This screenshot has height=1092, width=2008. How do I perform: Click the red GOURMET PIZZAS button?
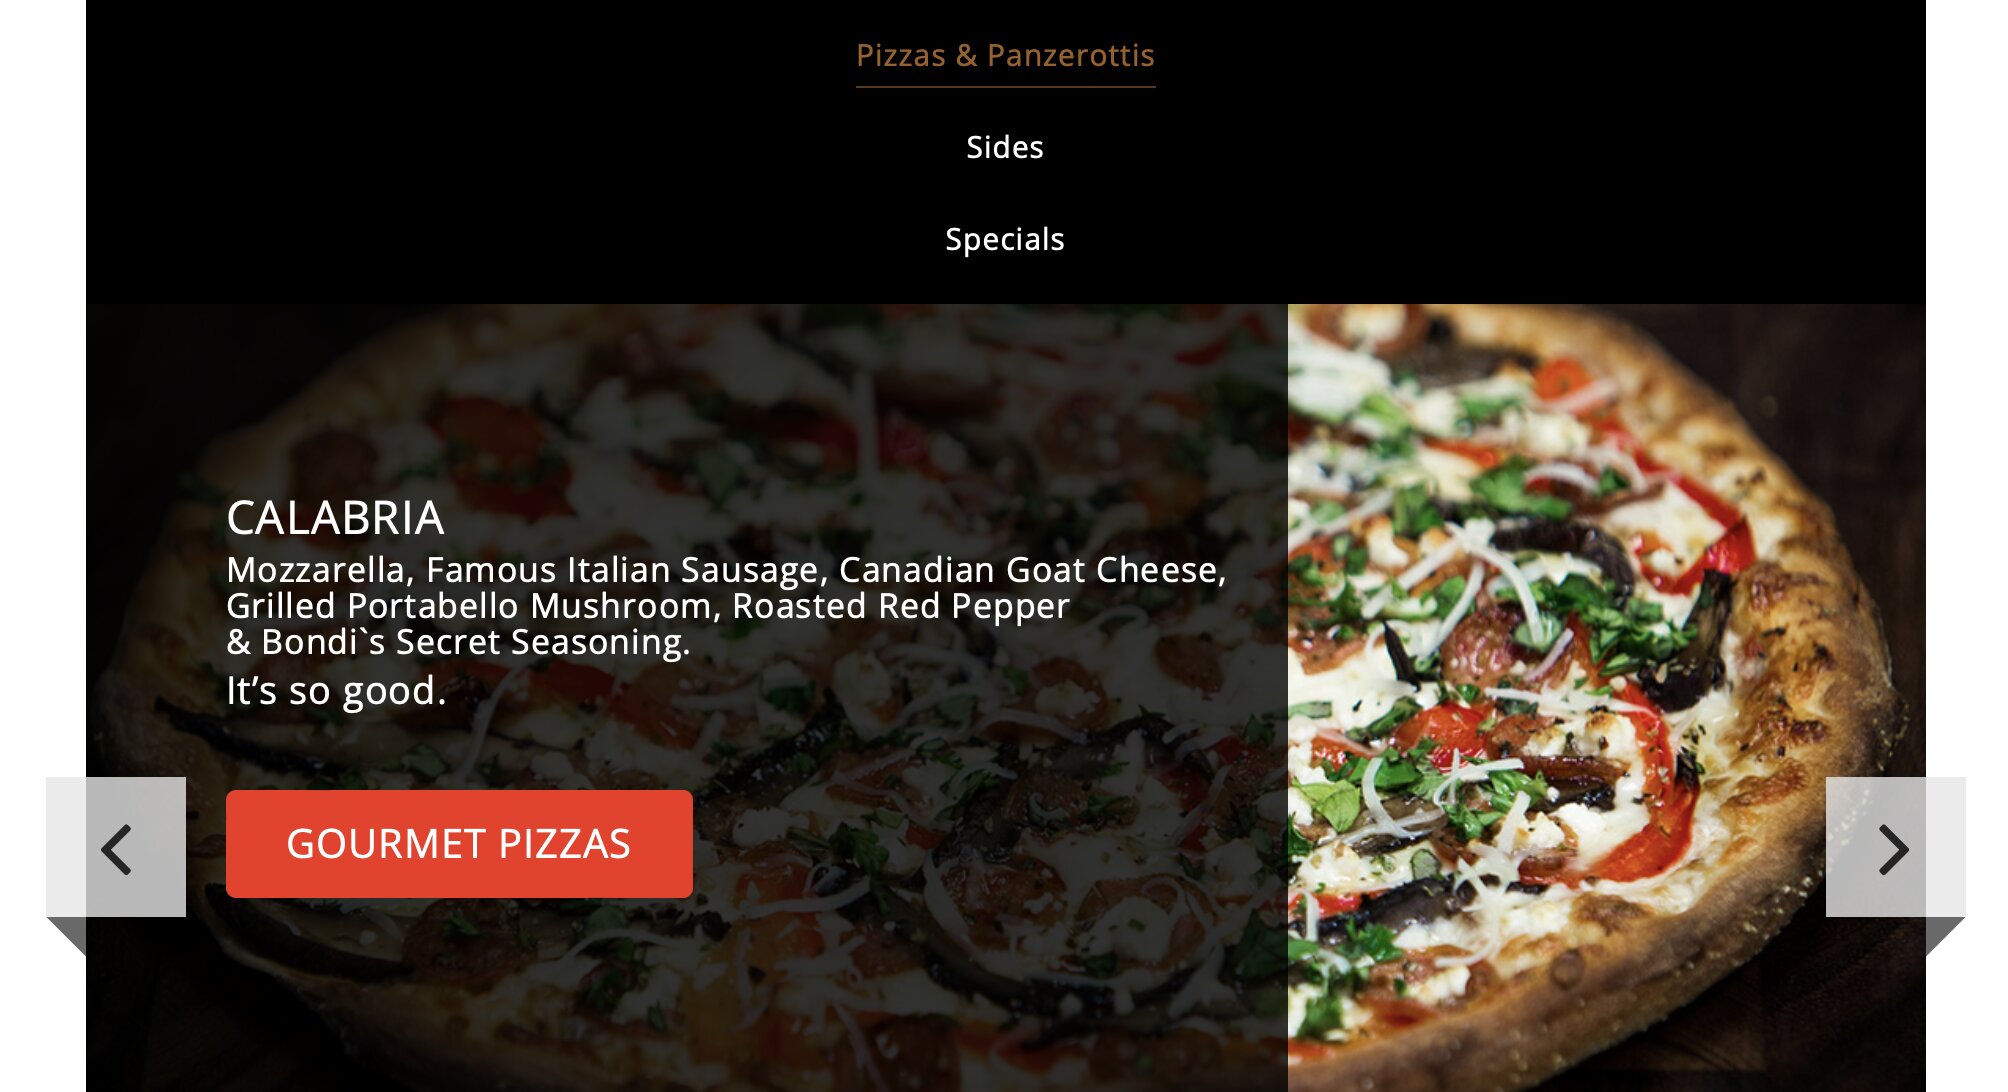pyautogui.click(x=459, y=844)
